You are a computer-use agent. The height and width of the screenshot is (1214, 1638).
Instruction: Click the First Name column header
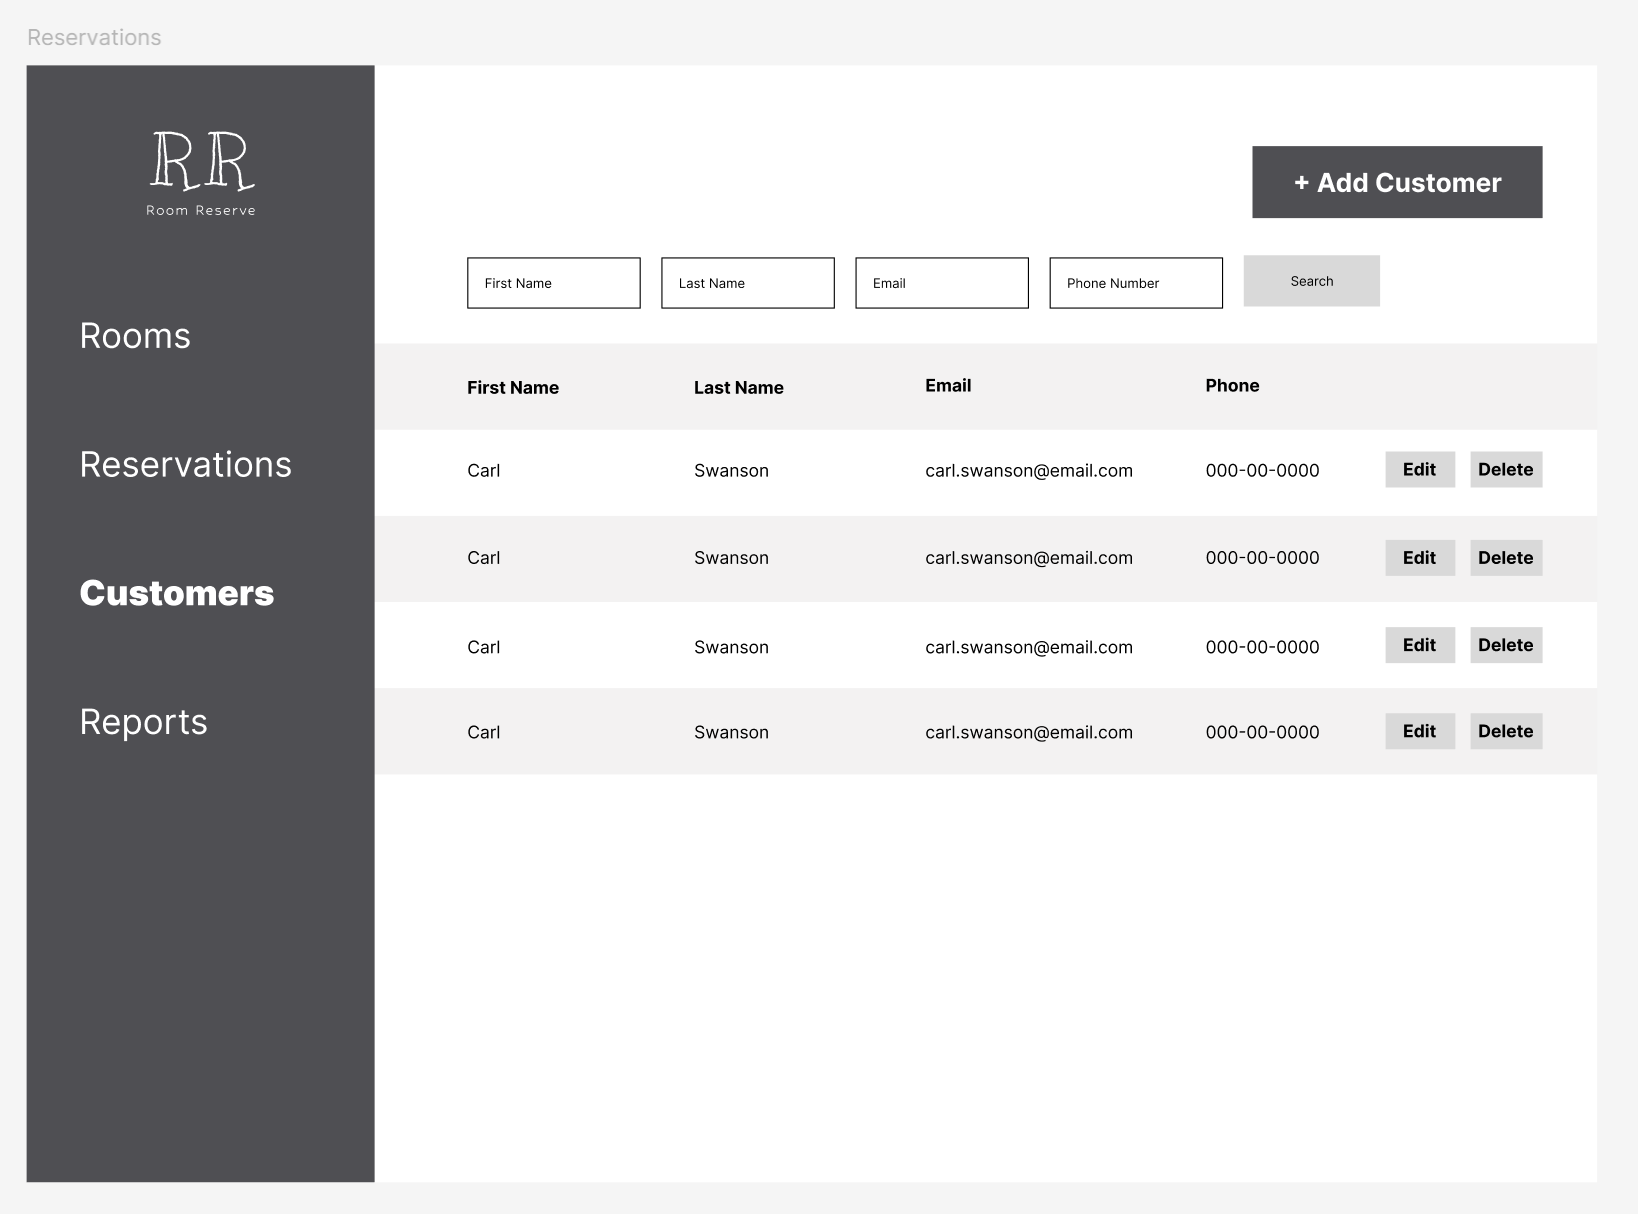click(512, 387)
